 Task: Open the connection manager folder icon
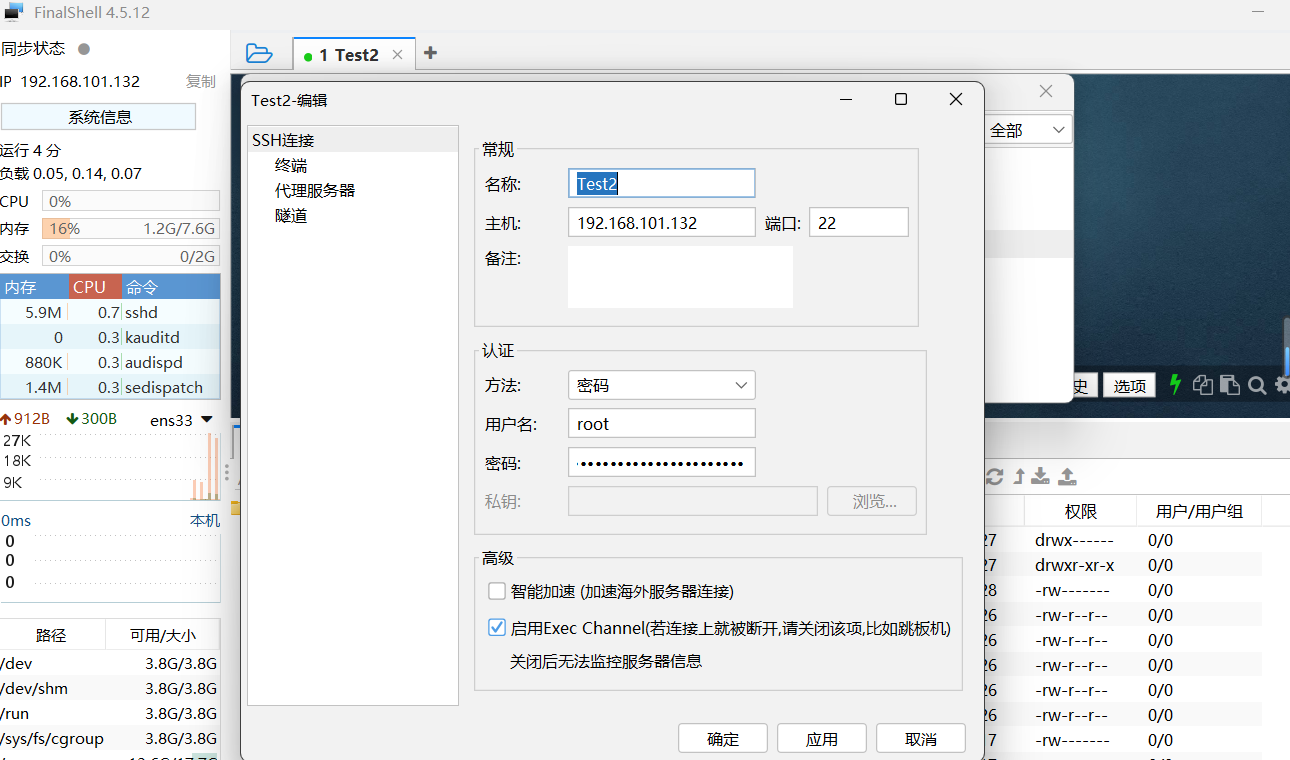click(259, 53)
